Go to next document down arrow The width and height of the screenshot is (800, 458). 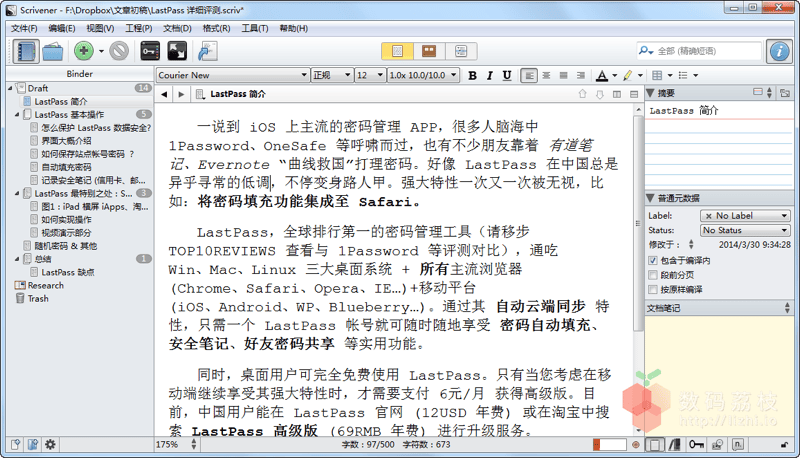coord(599,94)
